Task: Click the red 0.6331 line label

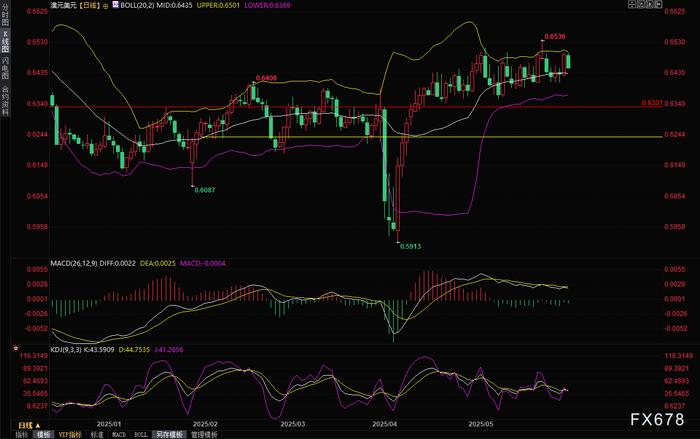Action: pos(652,103)
